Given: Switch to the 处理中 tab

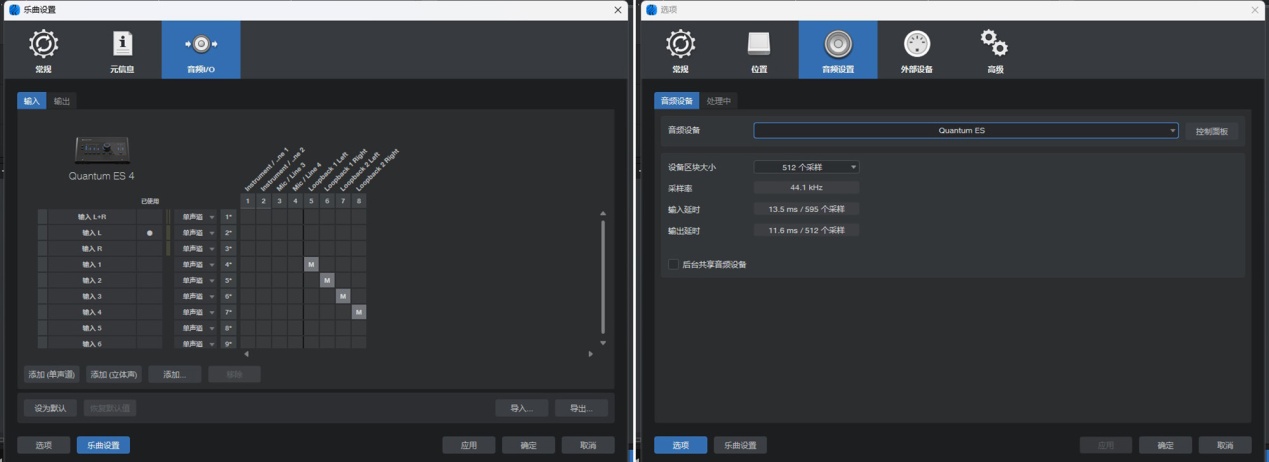Looking at the screenshot, I should coord(718,101).
